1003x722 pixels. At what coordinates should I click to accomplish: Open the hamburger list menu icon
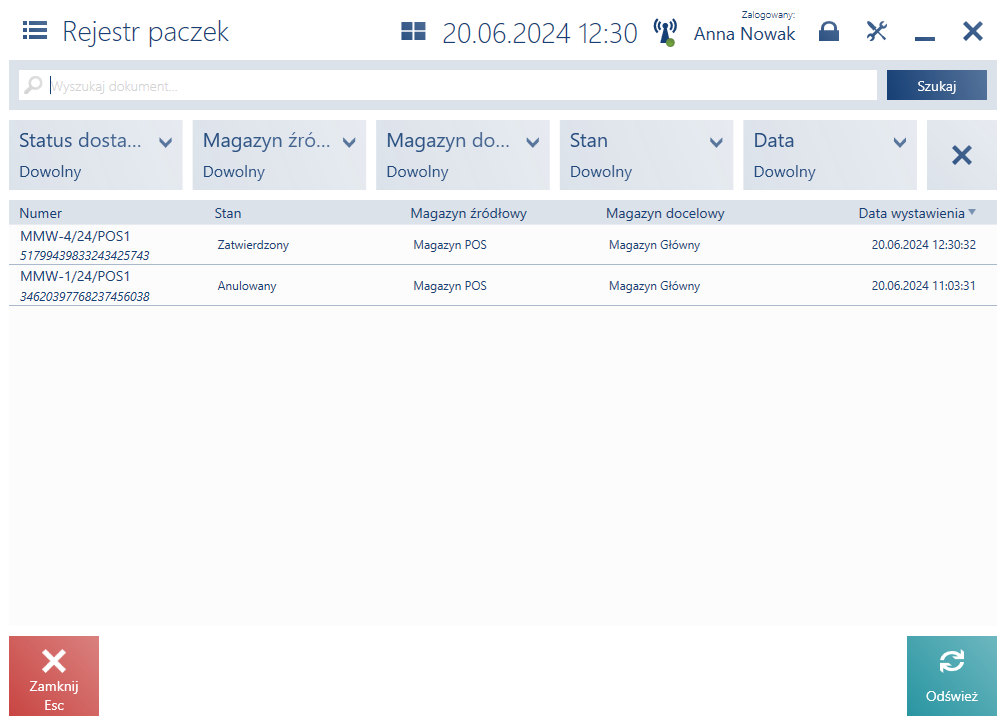click(35, 30)
